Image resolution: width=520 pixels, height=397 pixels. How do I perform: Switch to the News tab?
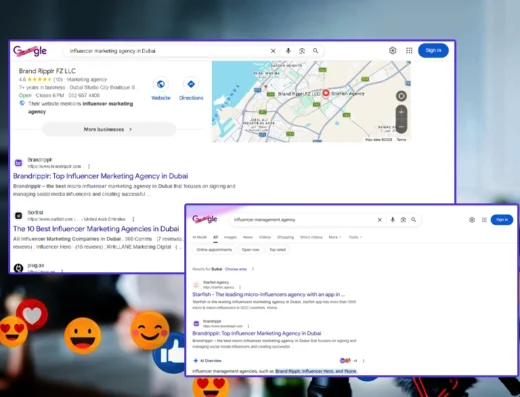click(248, 237)
